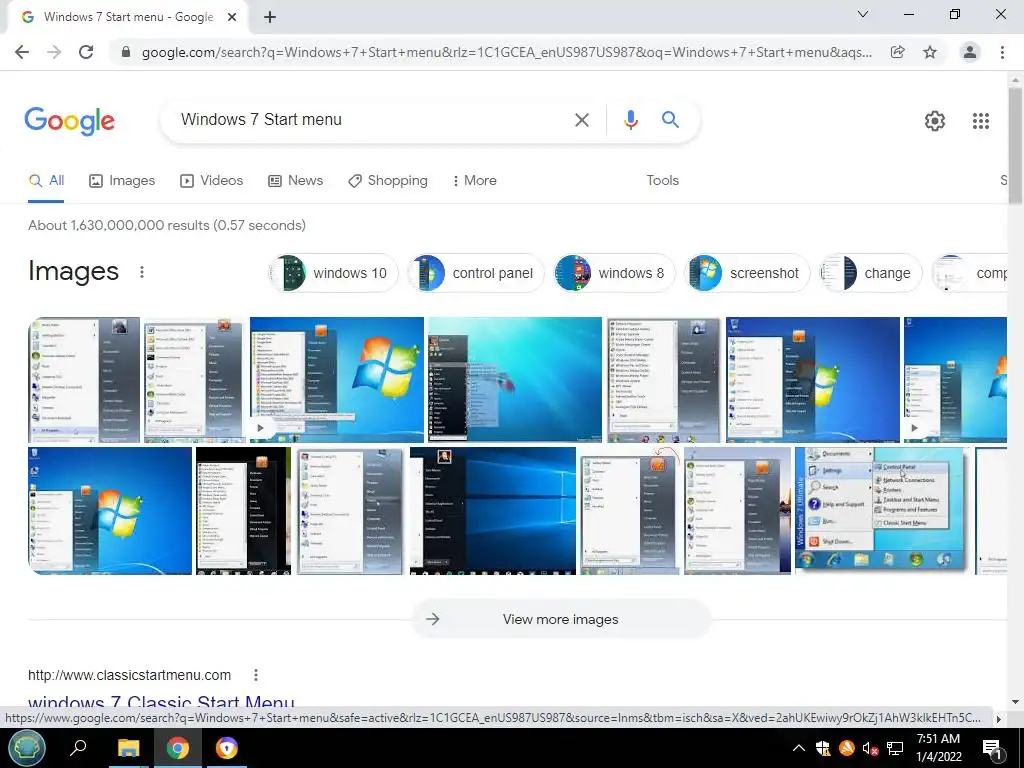Submit search with magnifier icon
The width and height of the screenshot is (1024, 768).
point(670,120)
